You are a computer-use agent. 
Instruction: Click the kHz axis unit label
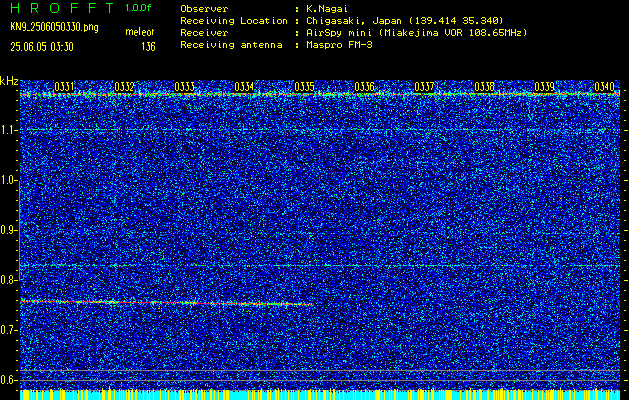9,81
